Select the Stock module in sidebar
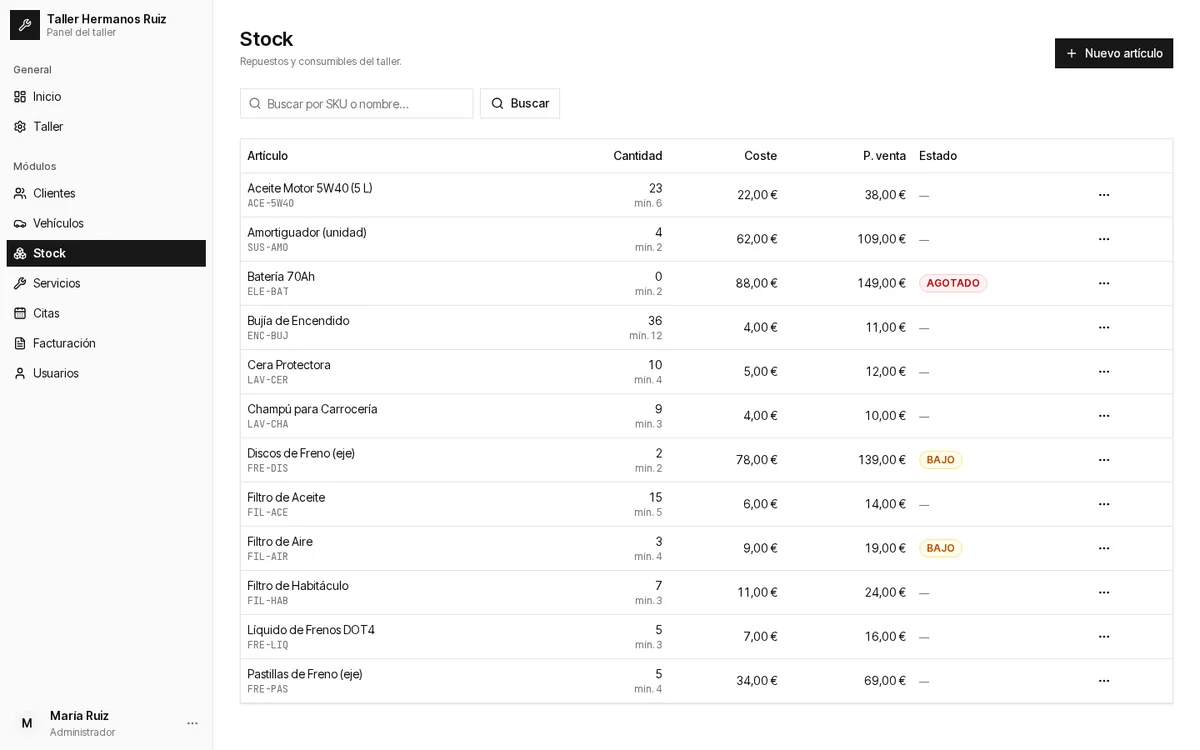Image resolution: width=1200 pixels, height=750 pixels. point(106,253)
